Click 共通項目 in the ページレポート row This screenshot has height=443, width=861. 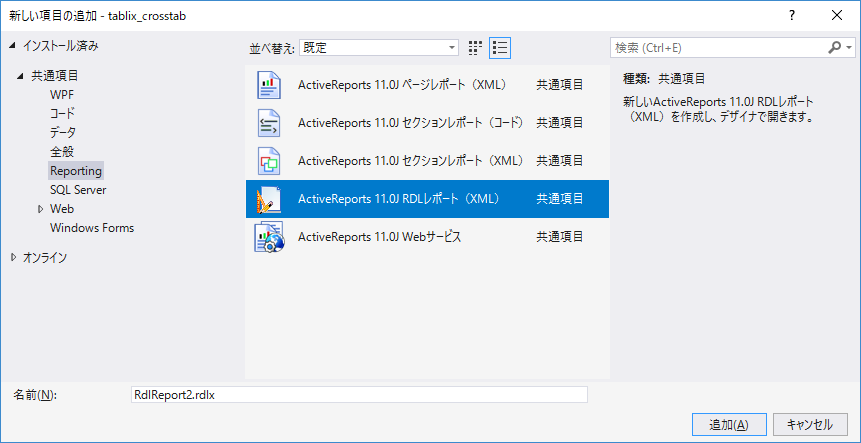click(x=560, y=85)
